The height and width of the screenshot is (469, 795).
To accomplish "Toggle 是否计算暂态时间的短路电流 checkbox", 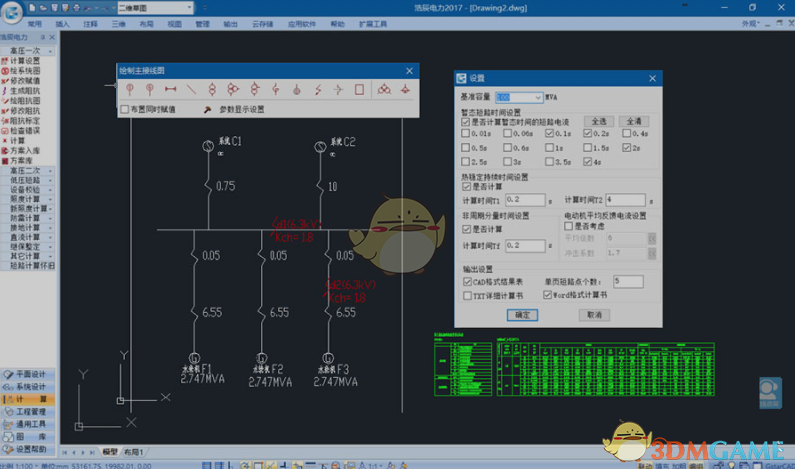I will [x=465, y=122].
